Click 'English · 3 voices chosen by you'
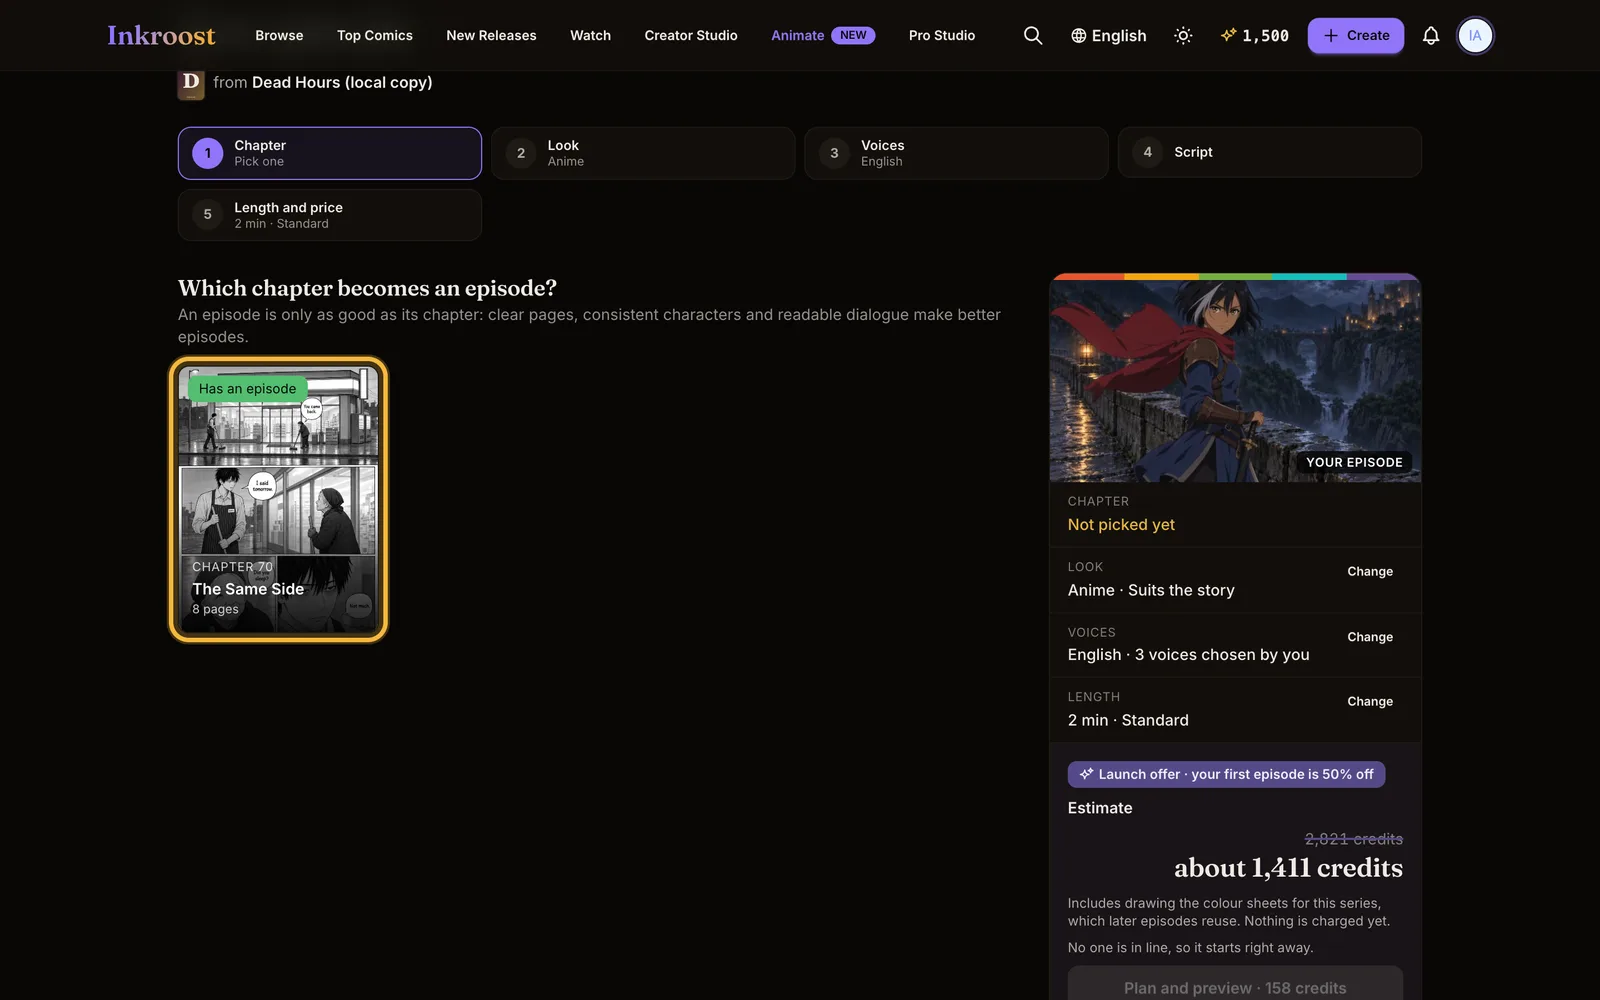 tap(1188, 655)
